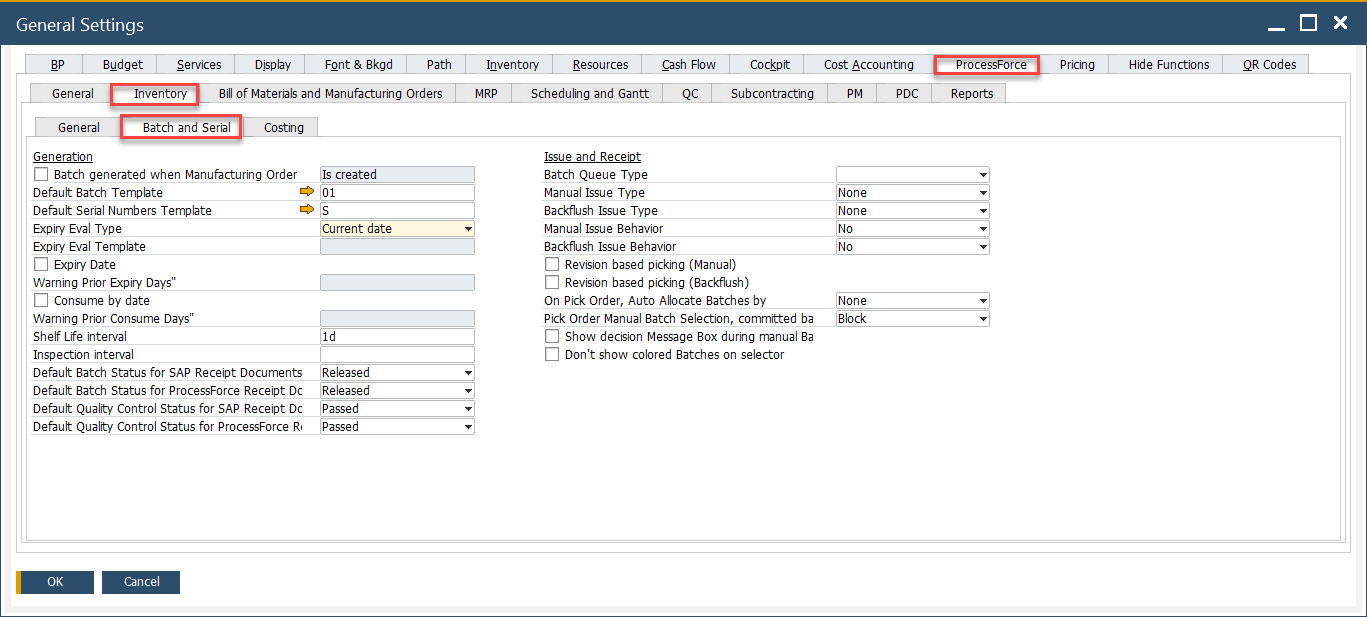Open the Expiry Eval Type dropdown
The image size is (1367, 617).
click(467, 229)
